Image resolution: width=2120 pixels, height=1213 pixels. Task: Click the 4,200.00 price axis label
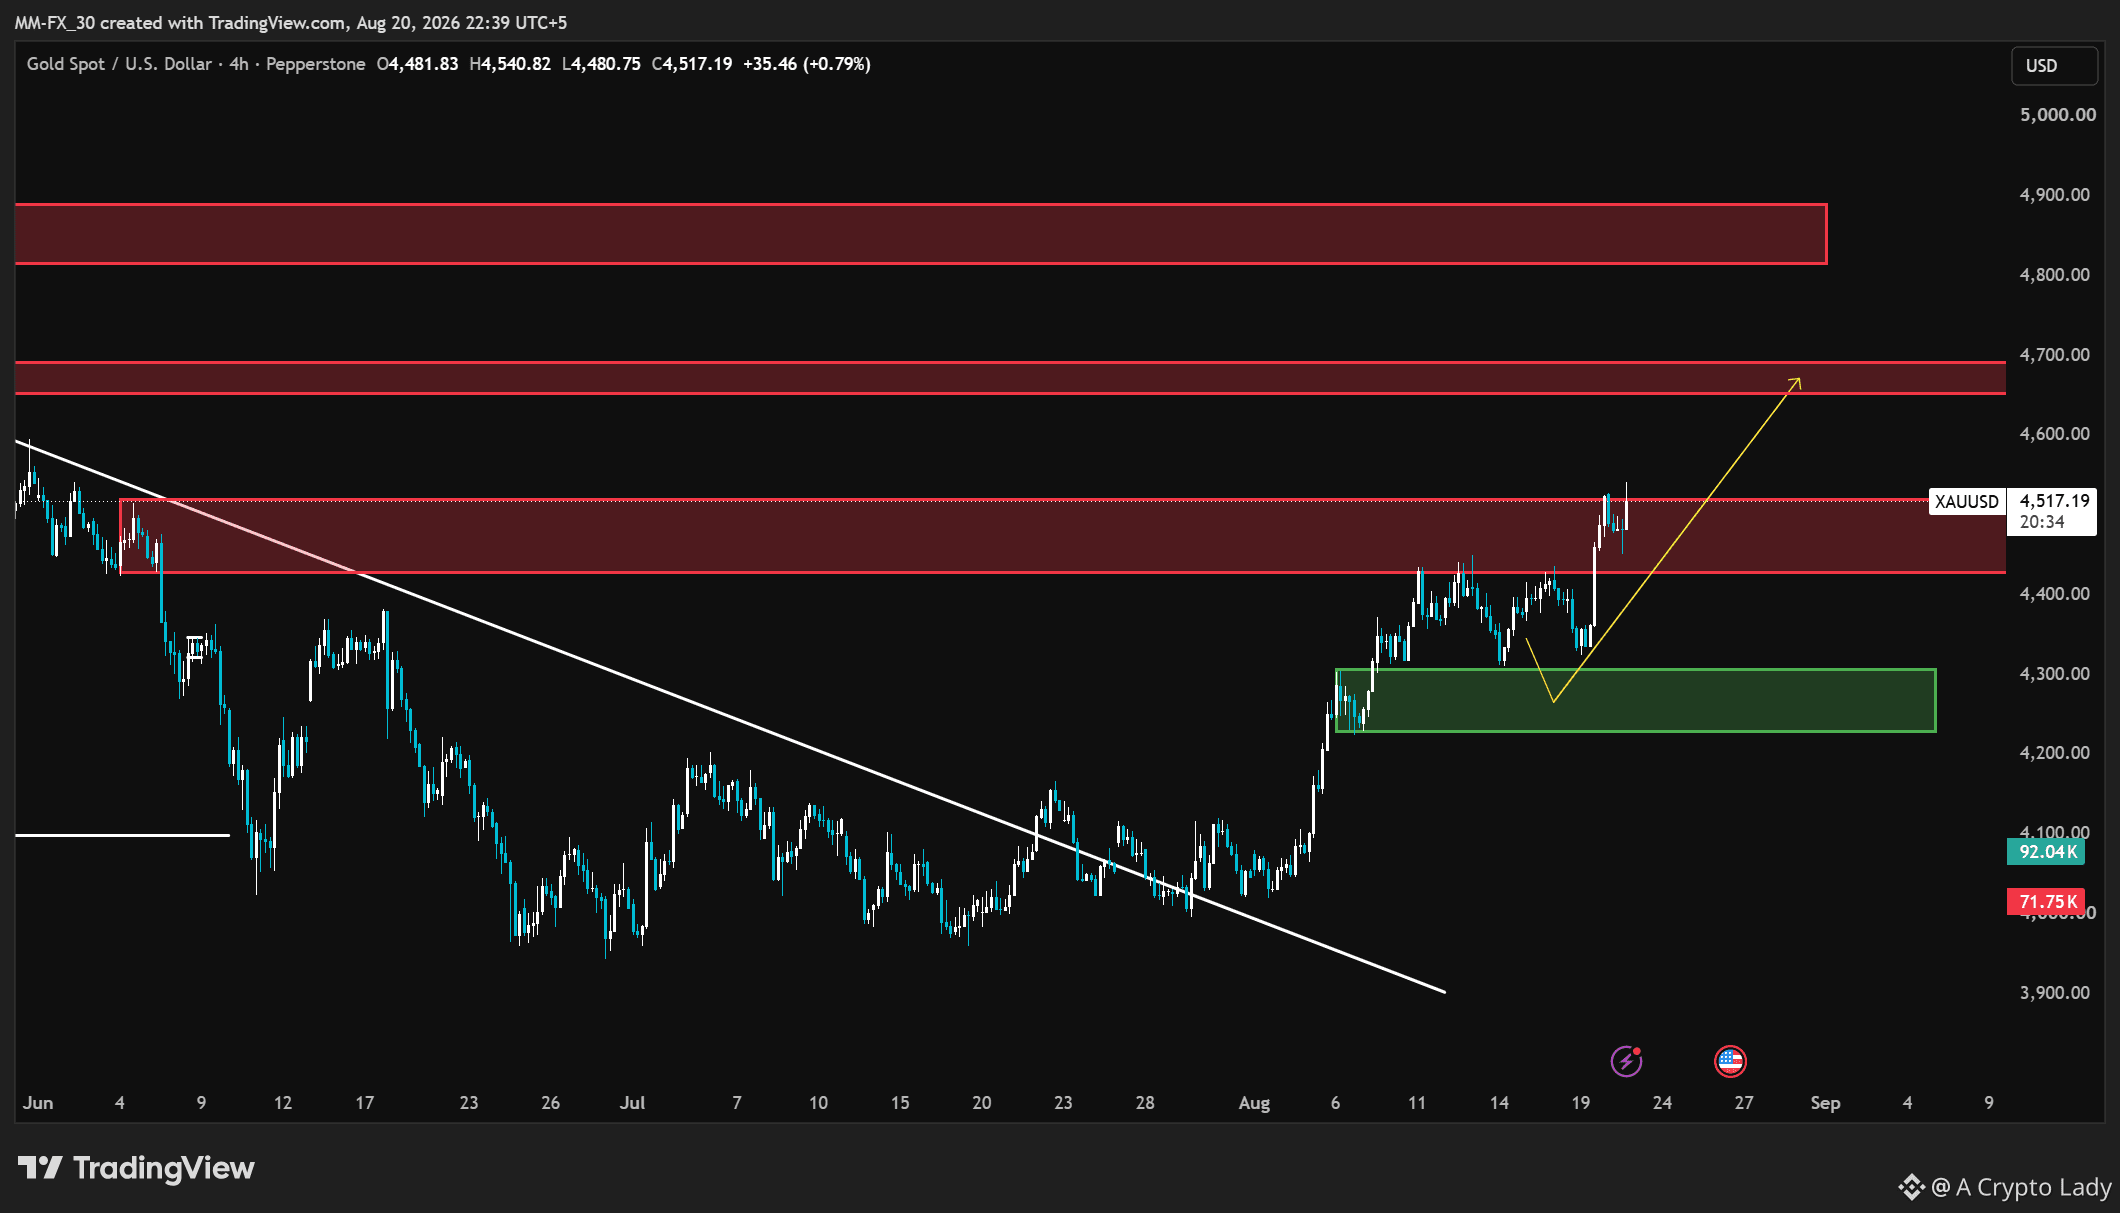[x=2054, y=753]
